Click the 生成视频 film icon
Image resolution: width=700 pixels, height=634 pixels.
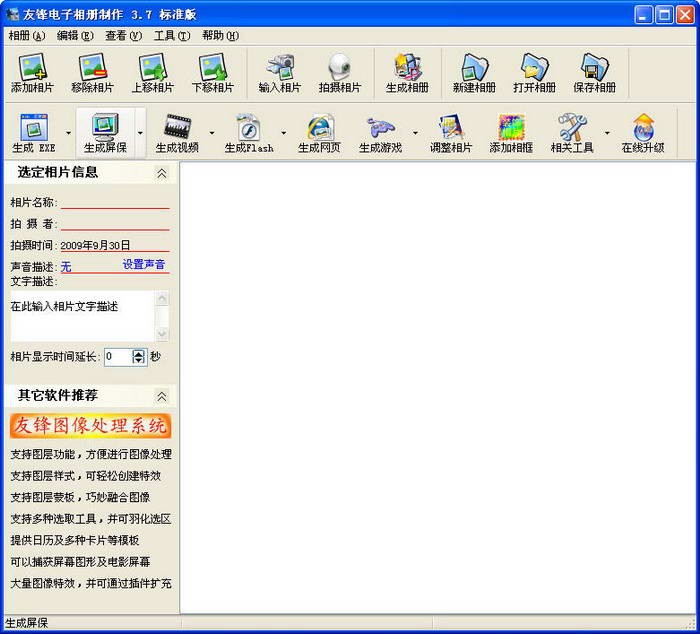pyautogui.click(x=177, y=133)
